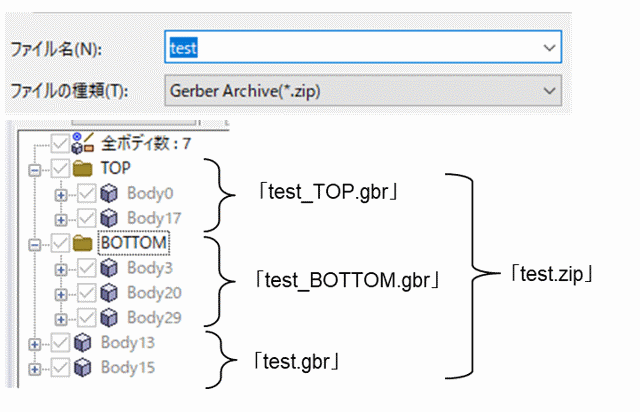Click the Body3 cube icon
This screenshot has width=640, height=412.
(x=109, y=268)
